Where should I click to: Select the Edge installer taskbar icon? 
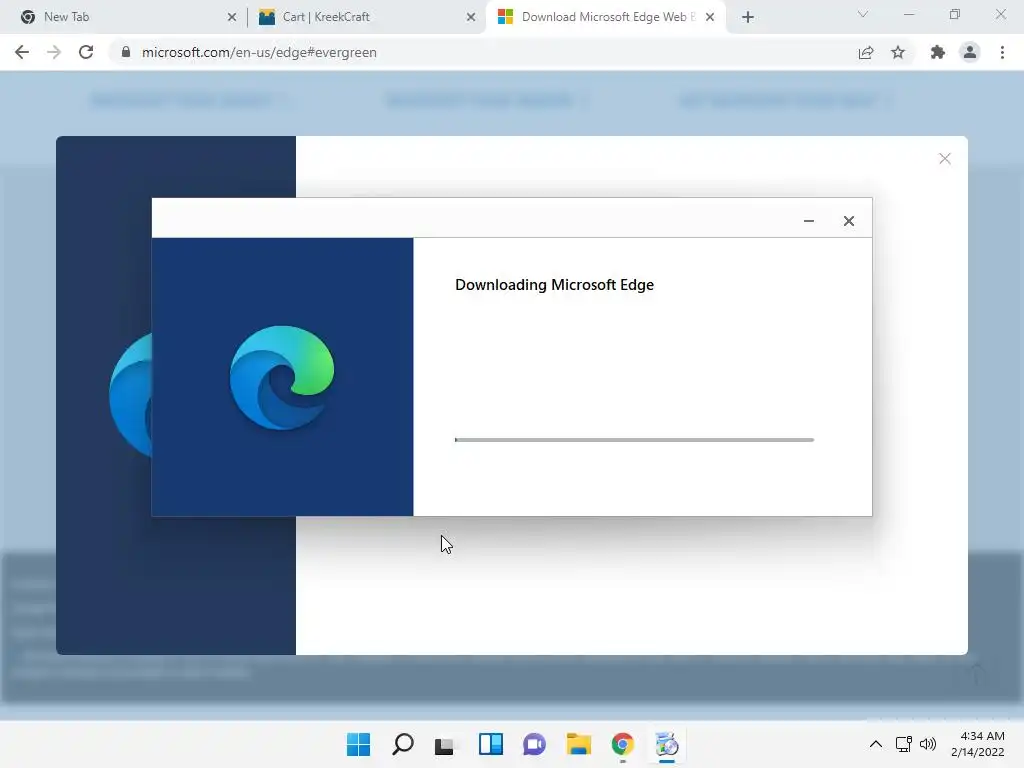[x=667, y=744]
